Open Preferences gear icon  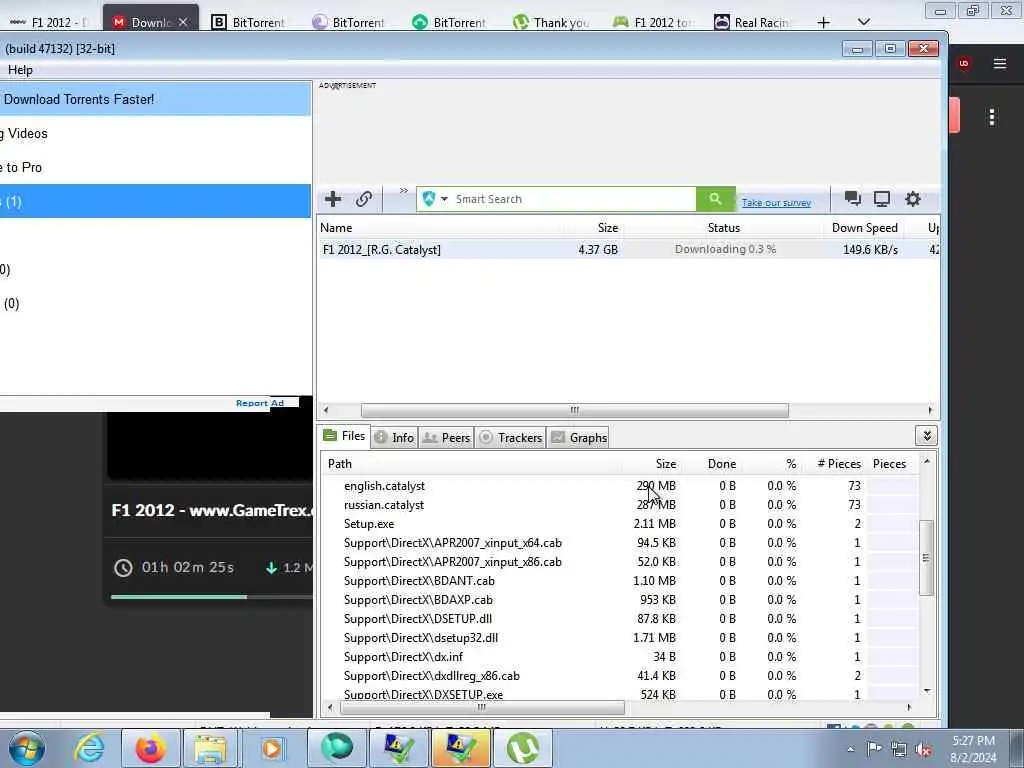(x=913, y=199)
